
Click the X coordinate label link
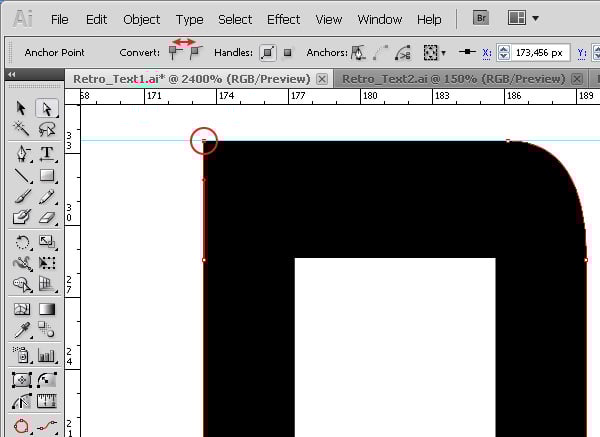(x=487, y=52)
